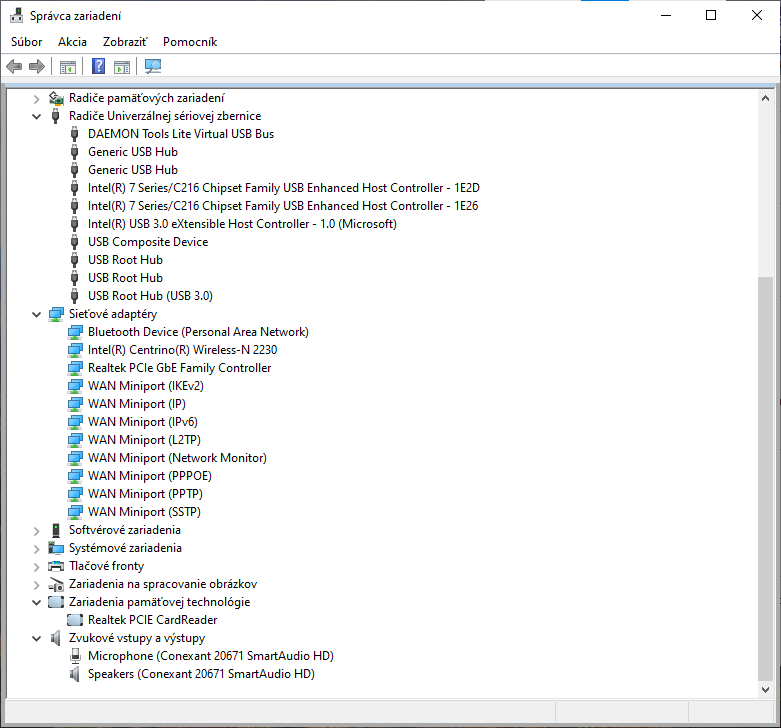Click the vertical scrollbar up arrow
This screenshot has height=728, width=781.
coord(766,99)
